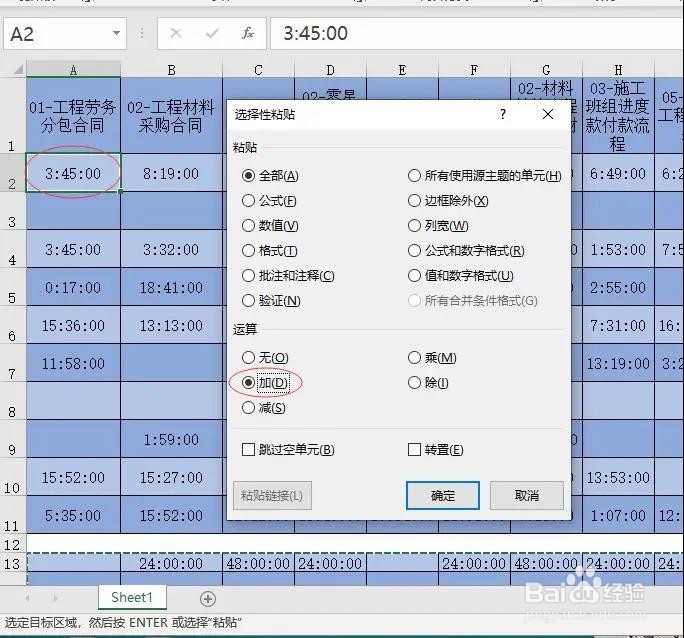Image resolution: width=684 pixels, height=638 pixels.
Task: Select column H header
Action: pos(618,69)
